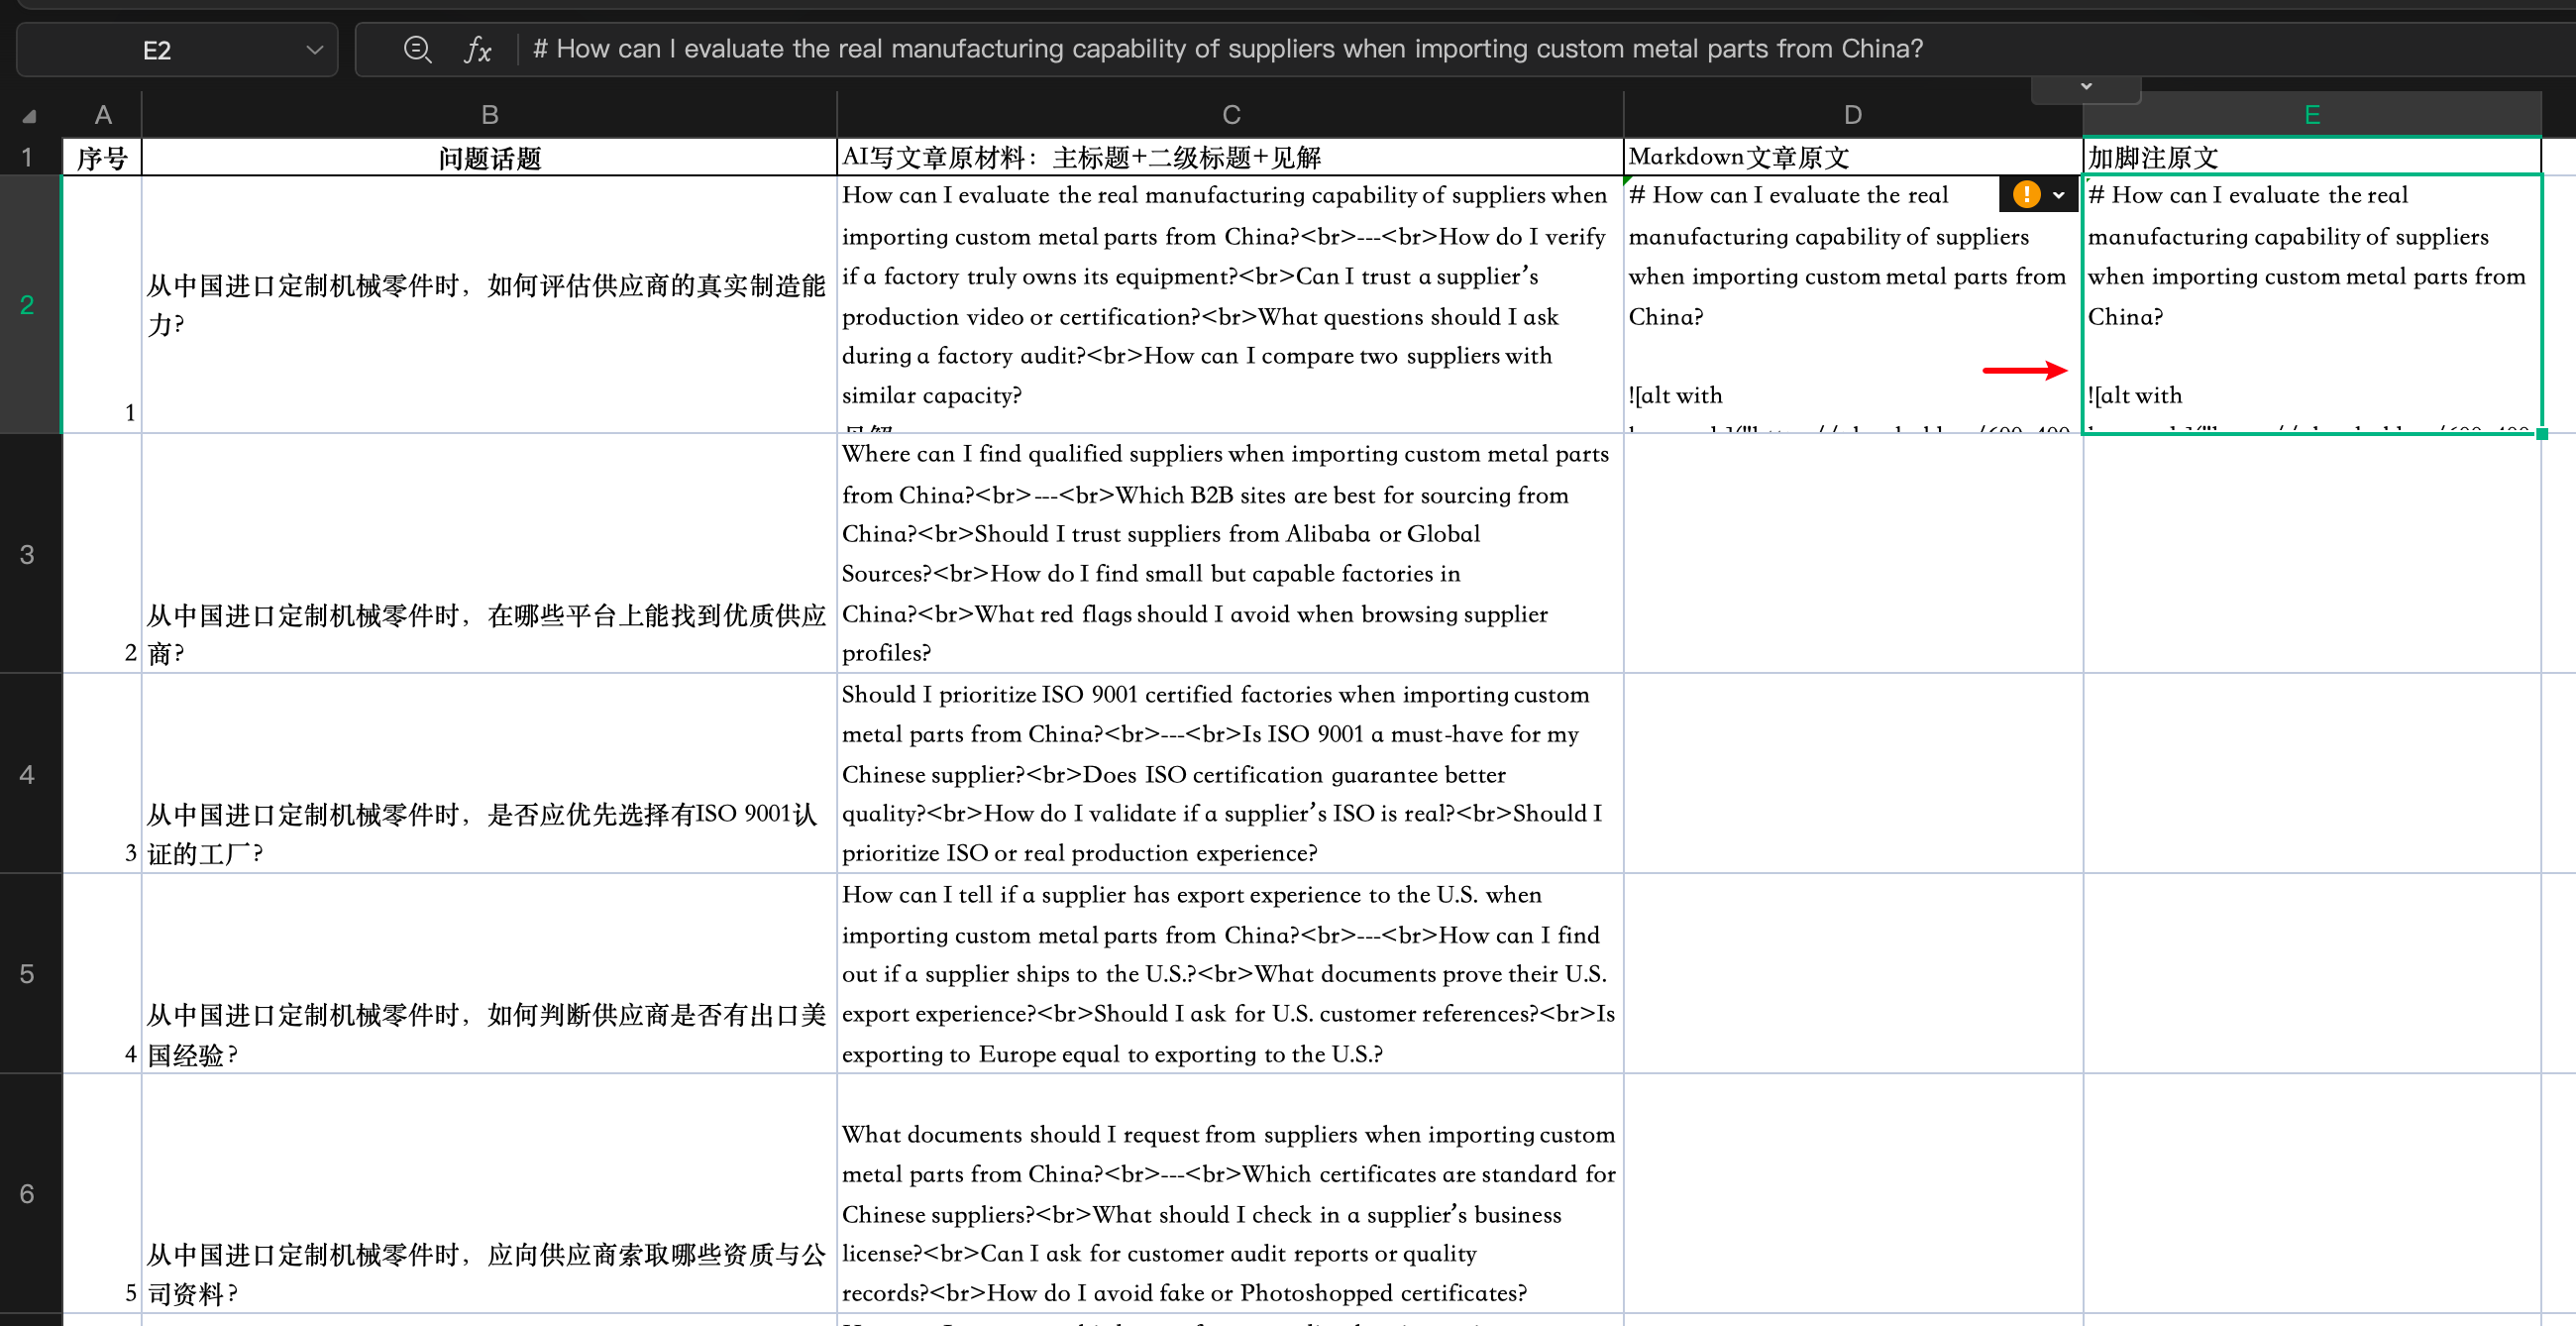Screen dimensions: 2576x1326
Task: Expand the formula bar chevron
Action: point(2086,87)
